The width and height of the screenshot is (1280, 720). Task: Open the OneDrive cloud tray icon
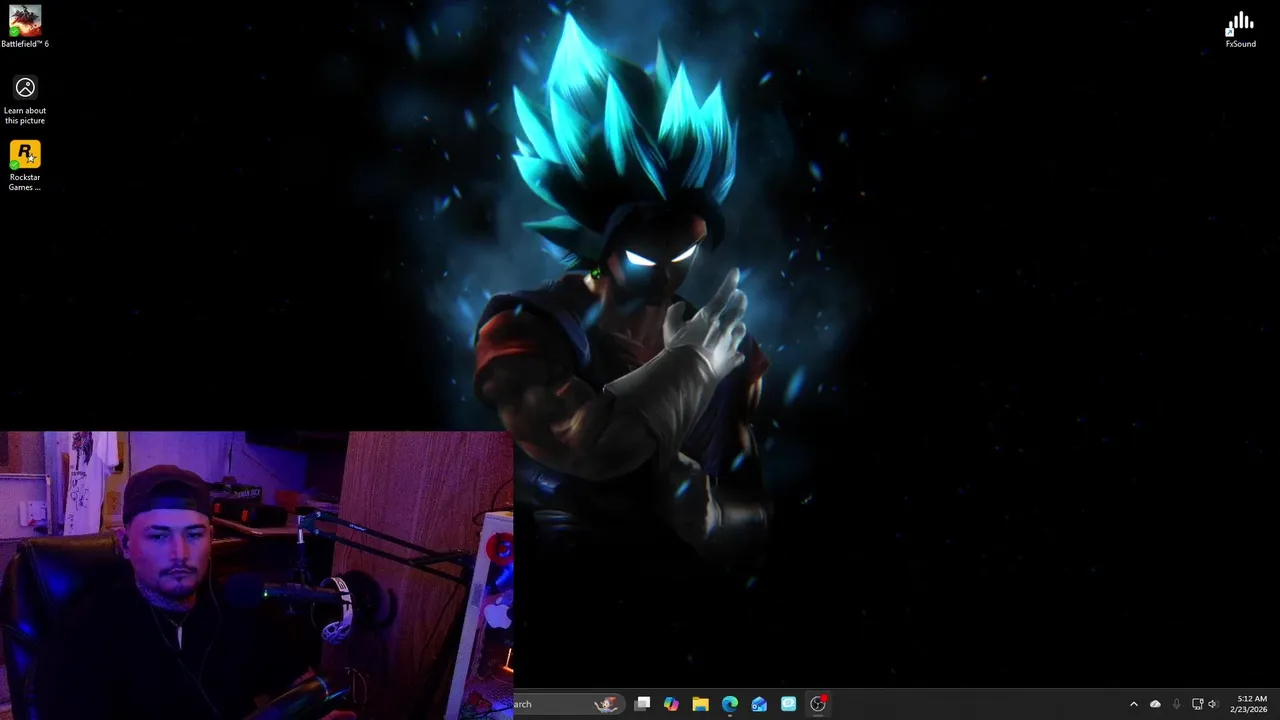[x=1155, y=704]
